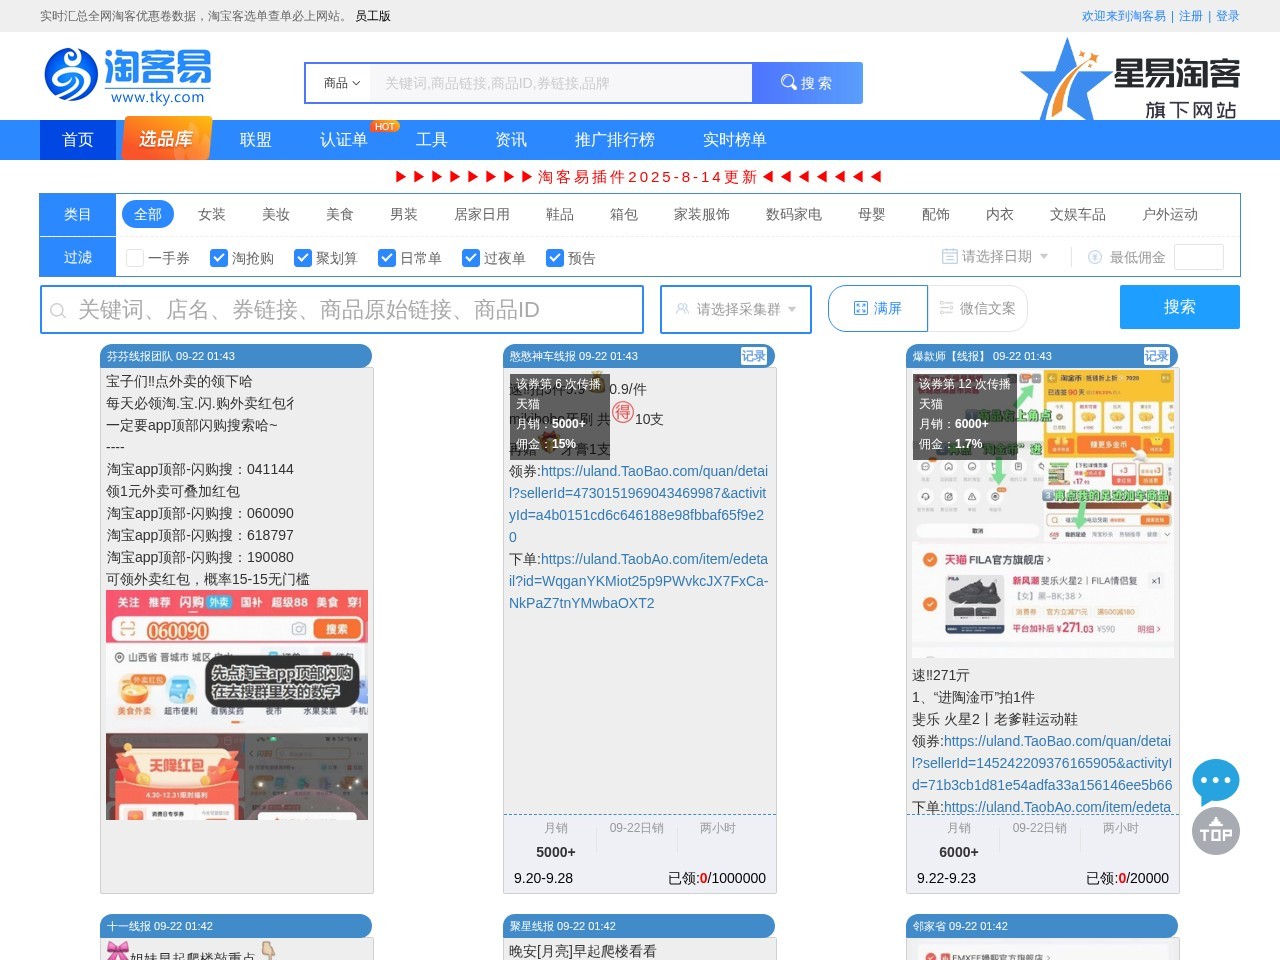1280x960 pixels.
Task: Filter by 配饰 category
Action: point(936,214)
